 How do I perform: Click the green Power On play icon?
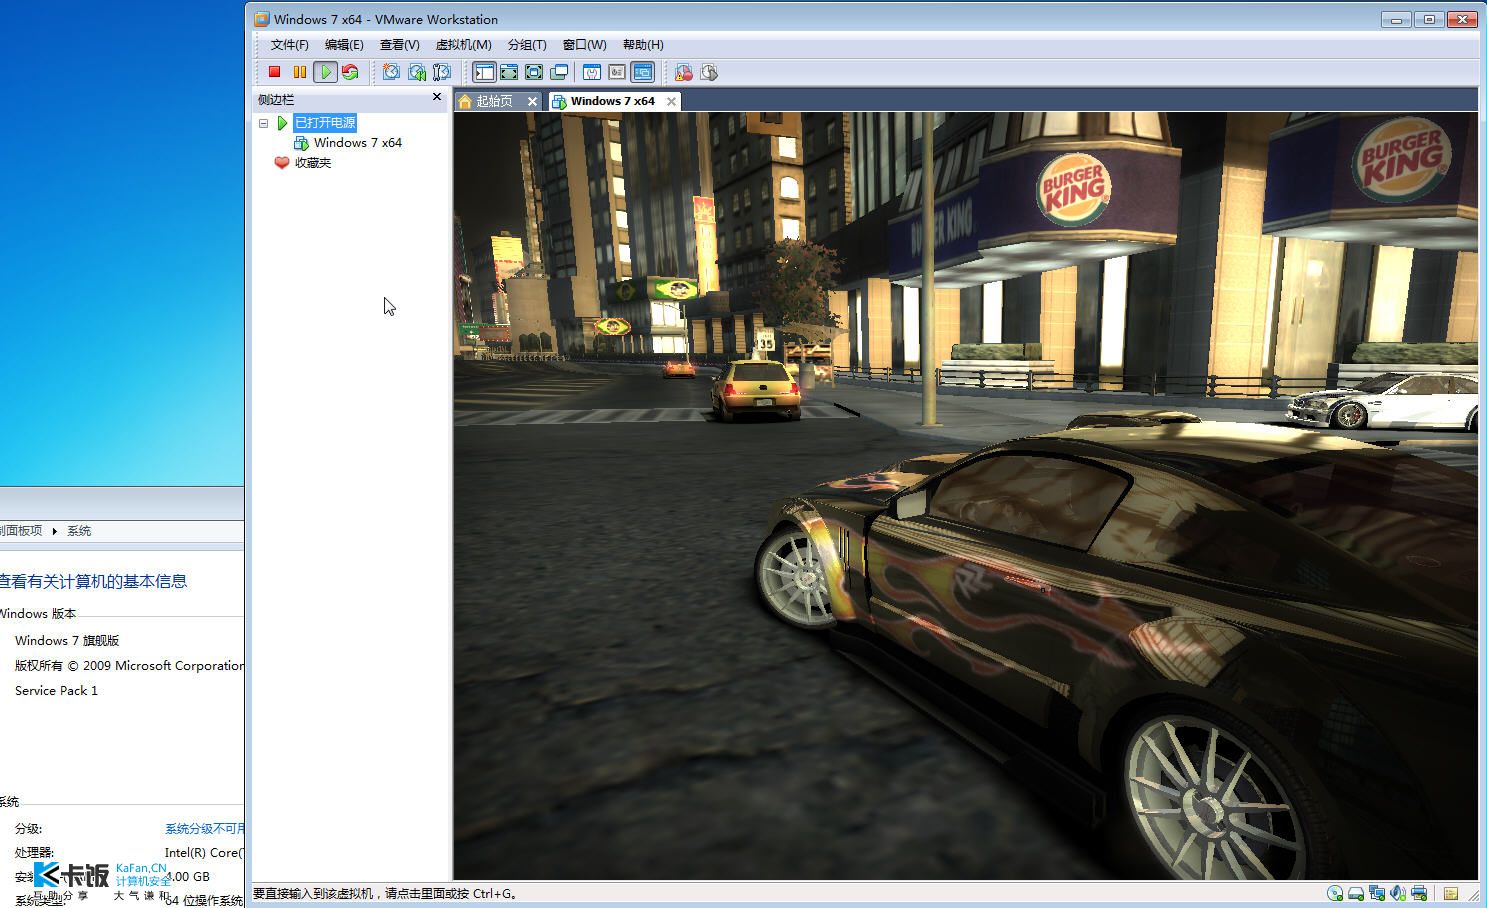click(x=325, y=72)
